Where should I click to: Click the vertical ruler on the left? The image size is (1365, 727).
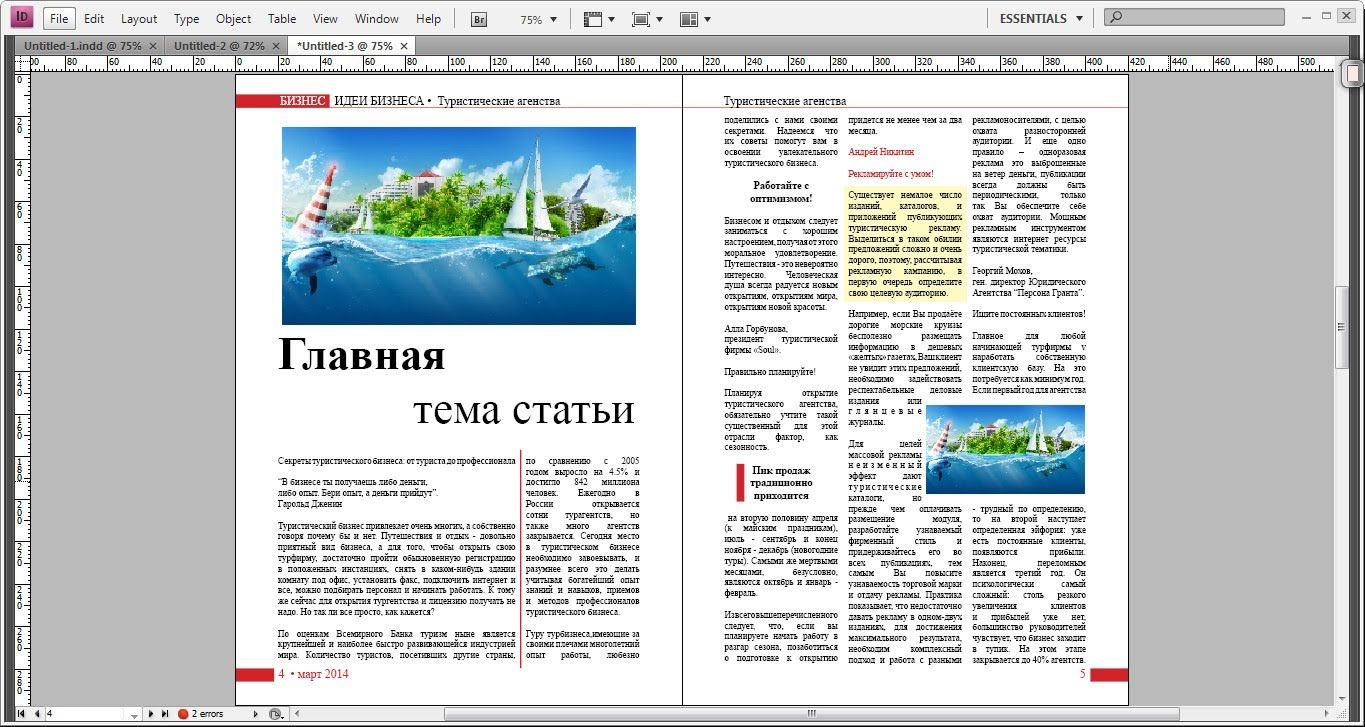22,388
